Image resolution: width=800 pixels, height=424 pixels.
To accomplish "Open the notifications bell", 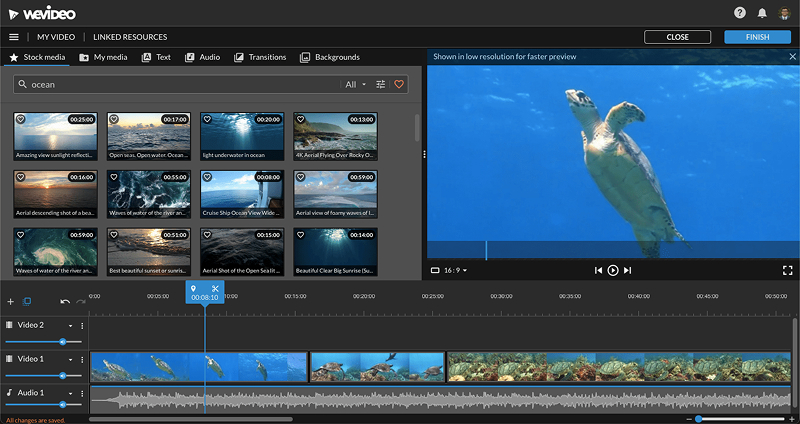I will [762, 13].
